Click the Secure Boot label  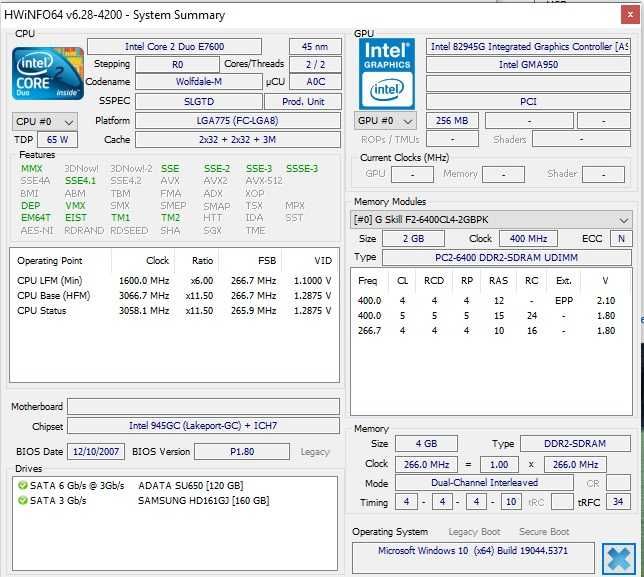(544, 532)
